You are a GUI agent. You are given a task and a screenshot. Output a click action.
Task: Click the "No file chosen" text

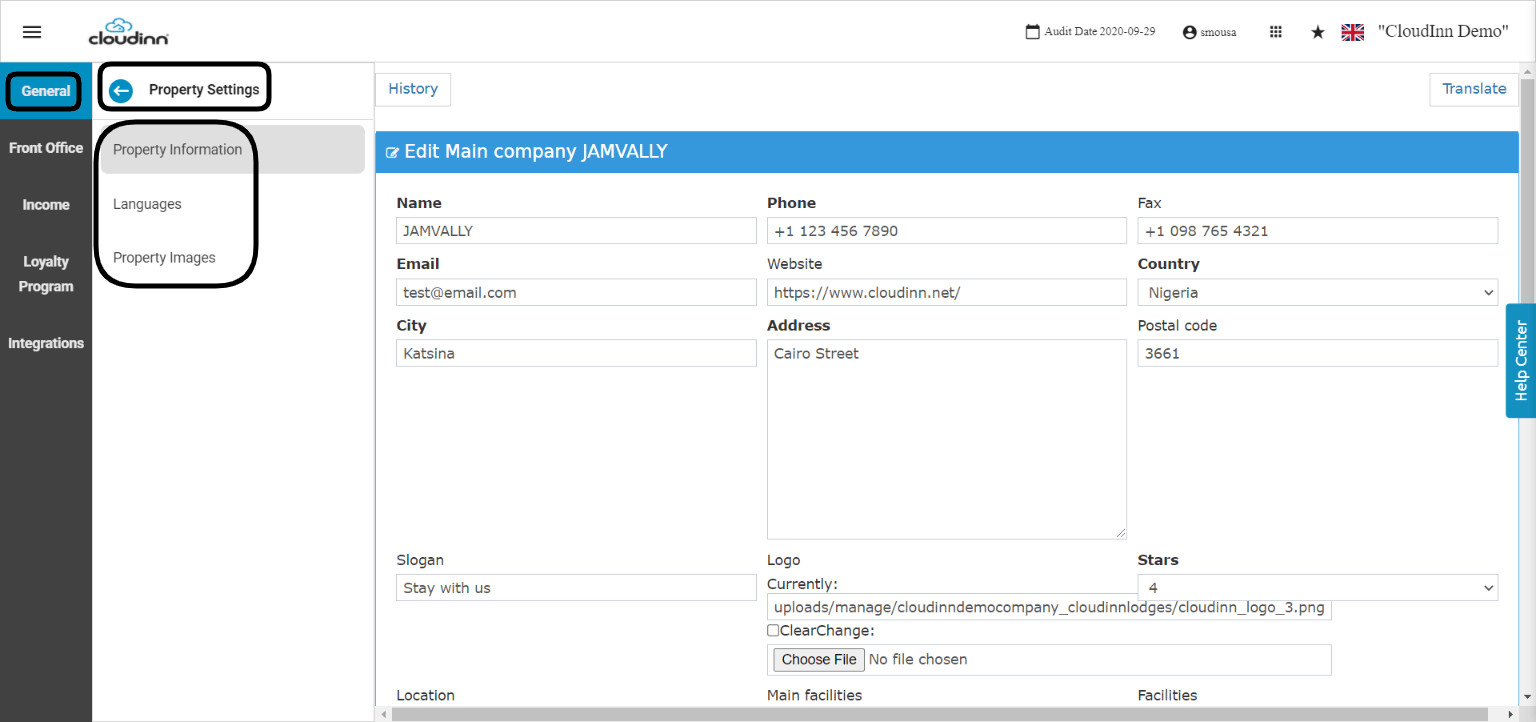coord(918,660)
